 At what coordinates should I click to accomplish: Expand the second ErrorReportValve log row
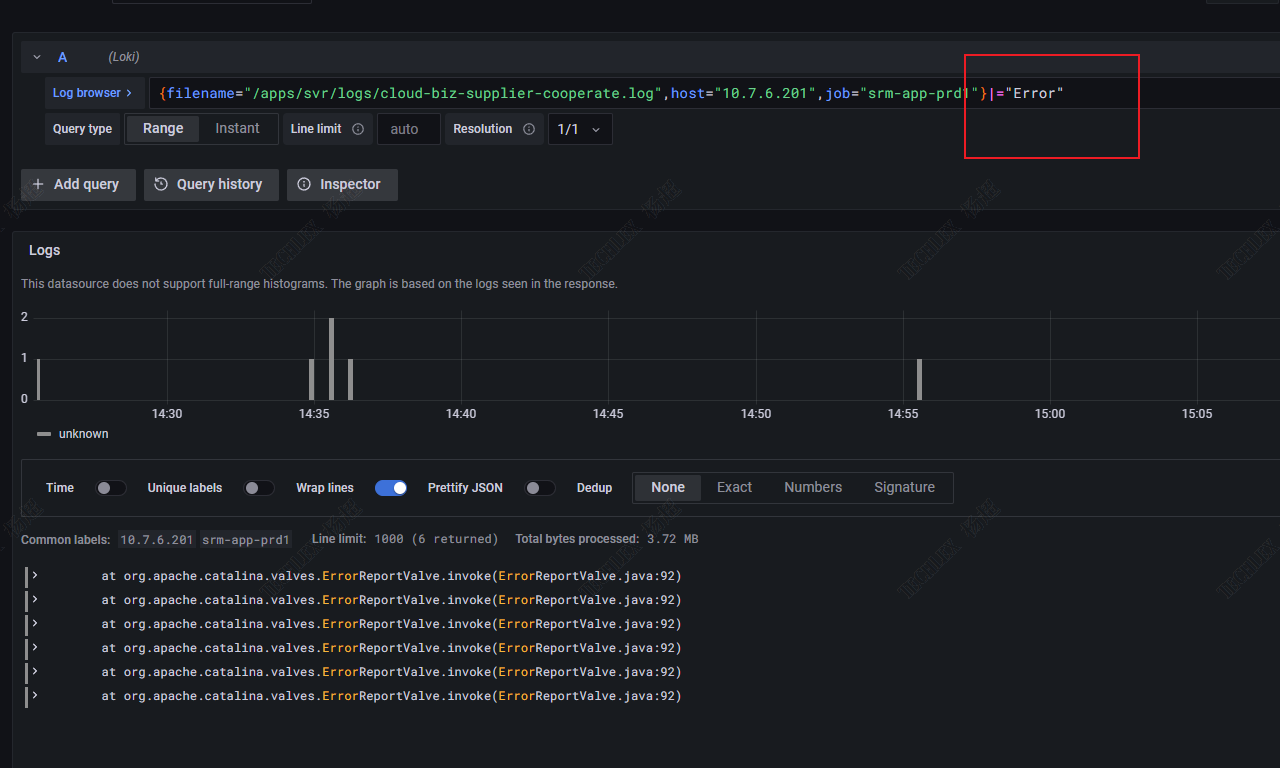click(35, 599)
